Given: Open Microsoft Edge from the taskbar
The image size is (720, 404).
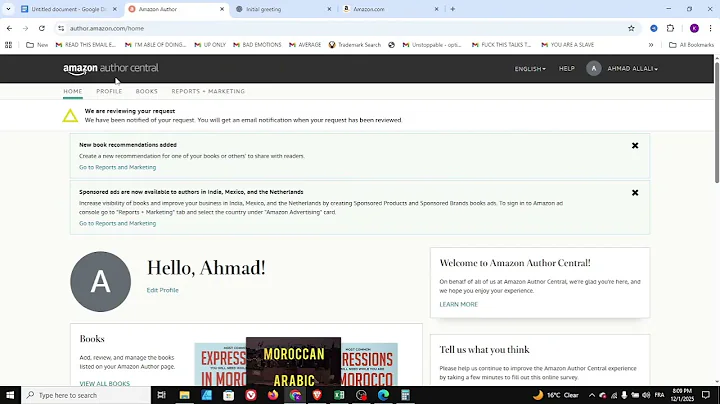Looking at the screenshot, I should [383, 395].
